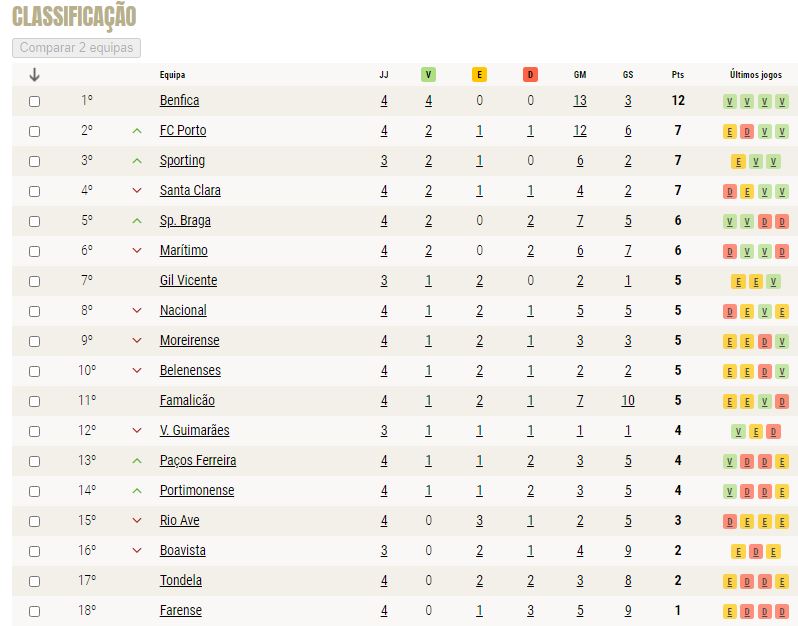
Task: Click the sort arrow icon in table header
Action: tap(34, 75)
